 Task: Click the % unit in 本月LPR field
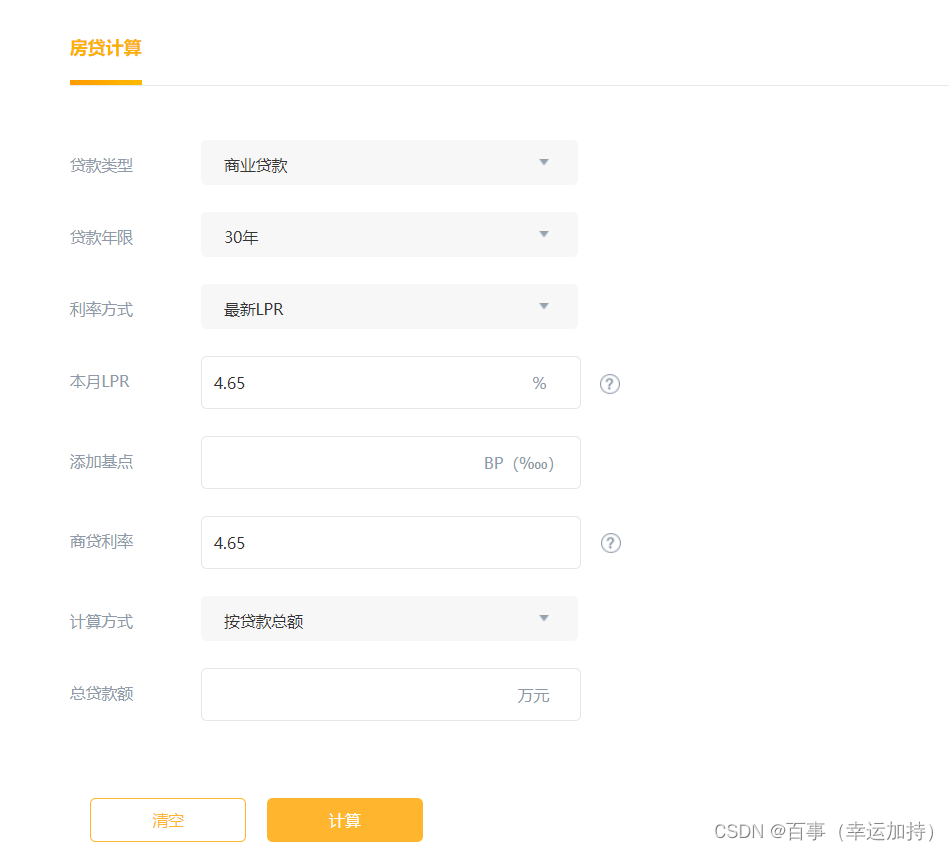tap(539, 383)
